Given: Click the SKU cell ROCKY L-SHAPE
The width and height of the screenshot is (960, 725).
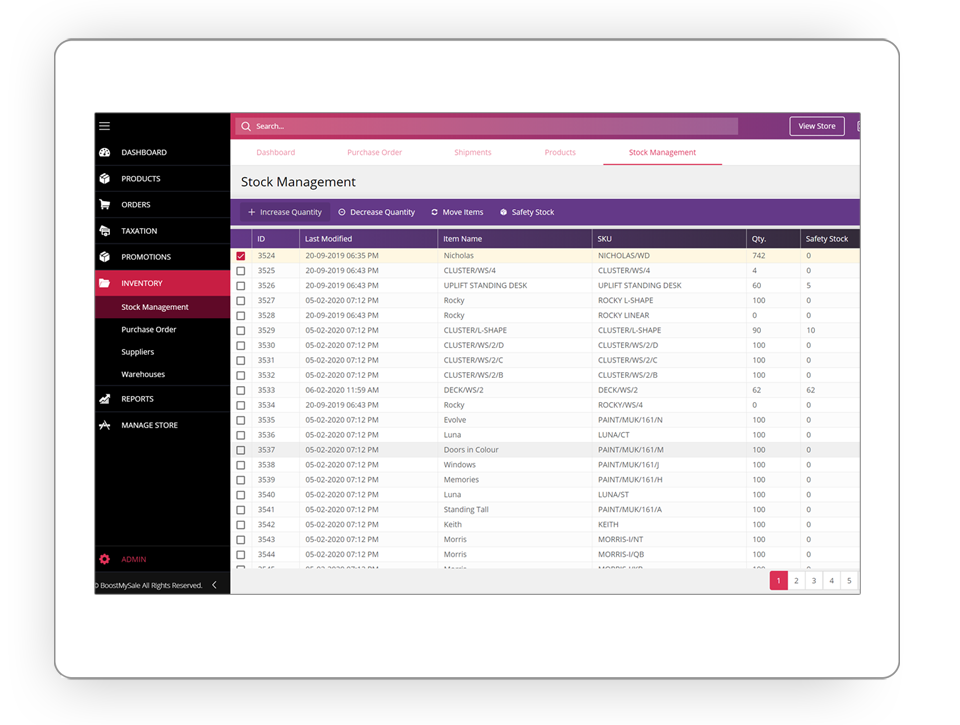Looking at the screenshot, I should point(625,300).
